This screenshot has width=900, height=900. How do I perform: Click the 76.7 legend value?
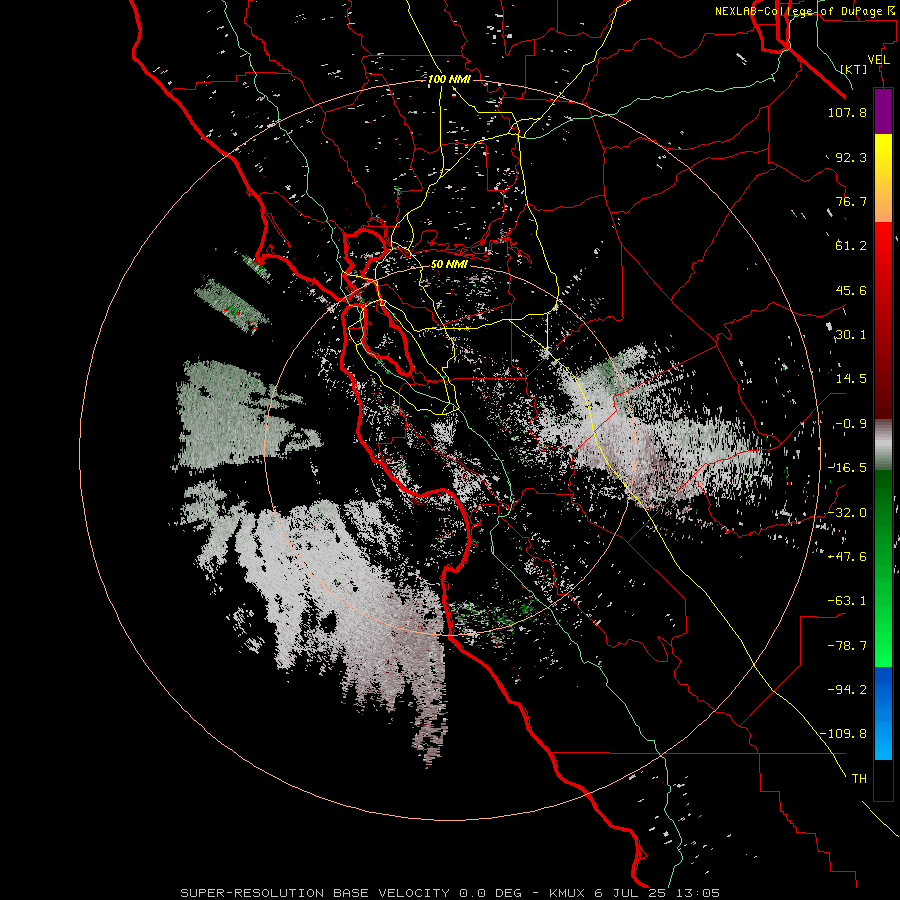click(x=851, y=201)
